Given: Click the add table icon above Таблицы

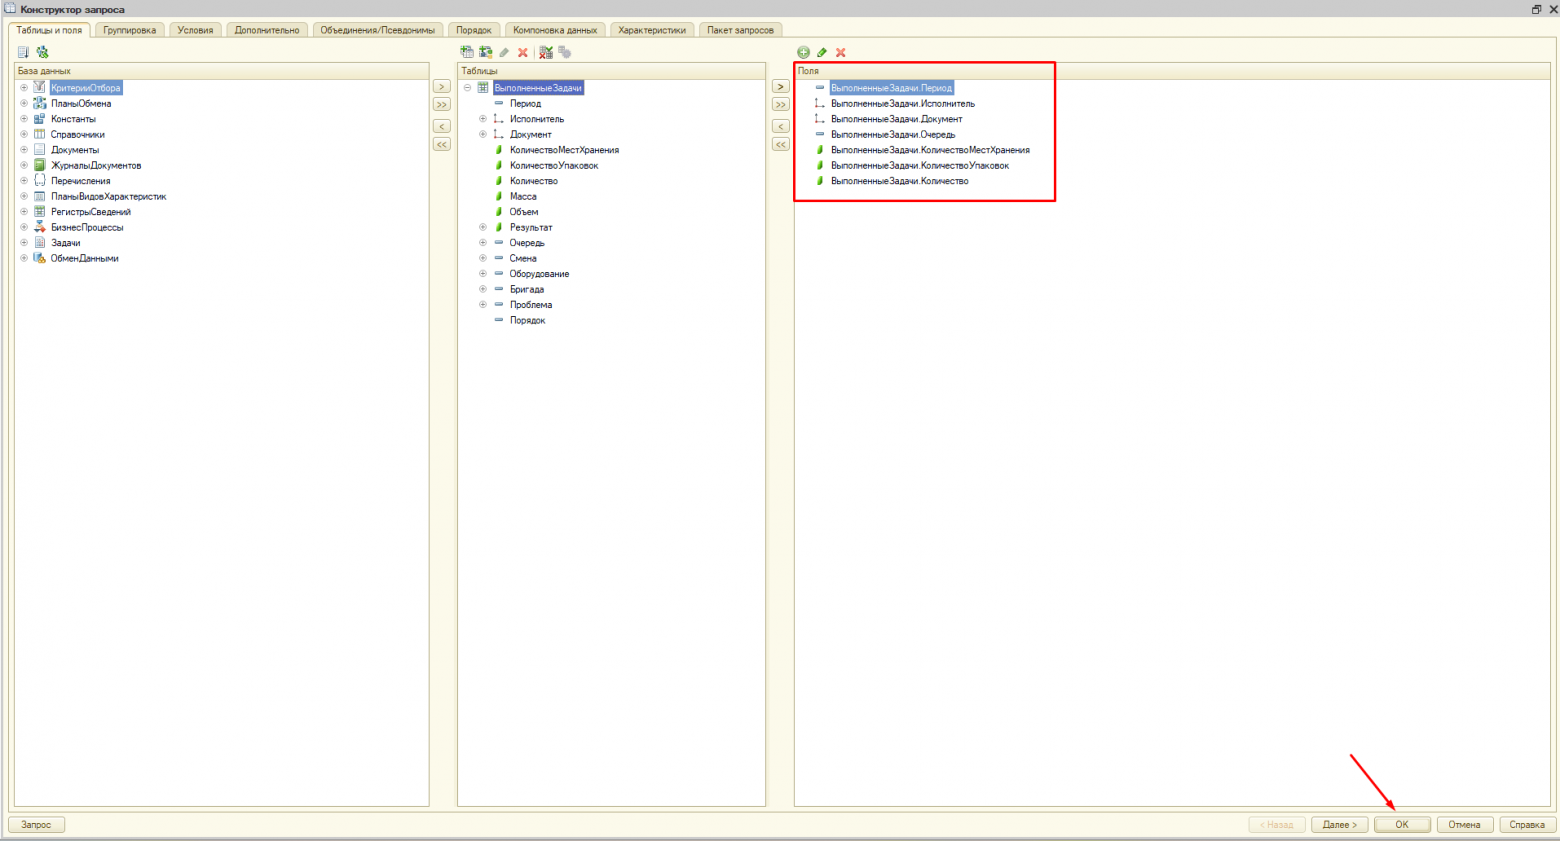Looking at the screenshot, I should point(467,52).
